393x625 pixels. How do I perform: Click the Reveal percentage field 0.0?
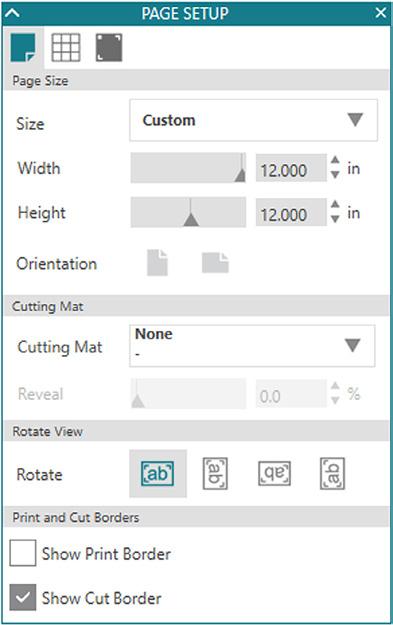coord(291,394)
